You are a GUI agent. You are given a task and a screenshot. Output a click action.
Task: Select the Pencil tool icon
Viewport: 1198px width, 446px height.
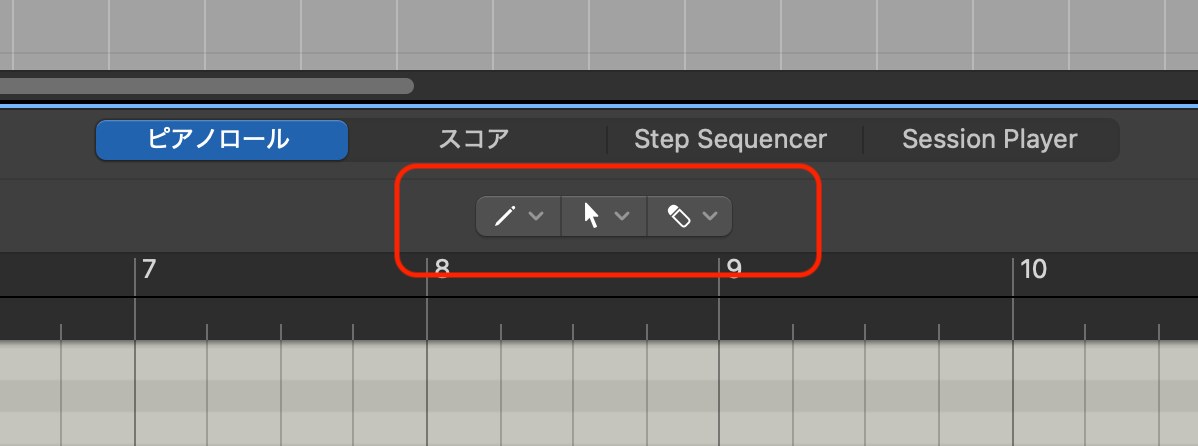[x=504, y=216]
